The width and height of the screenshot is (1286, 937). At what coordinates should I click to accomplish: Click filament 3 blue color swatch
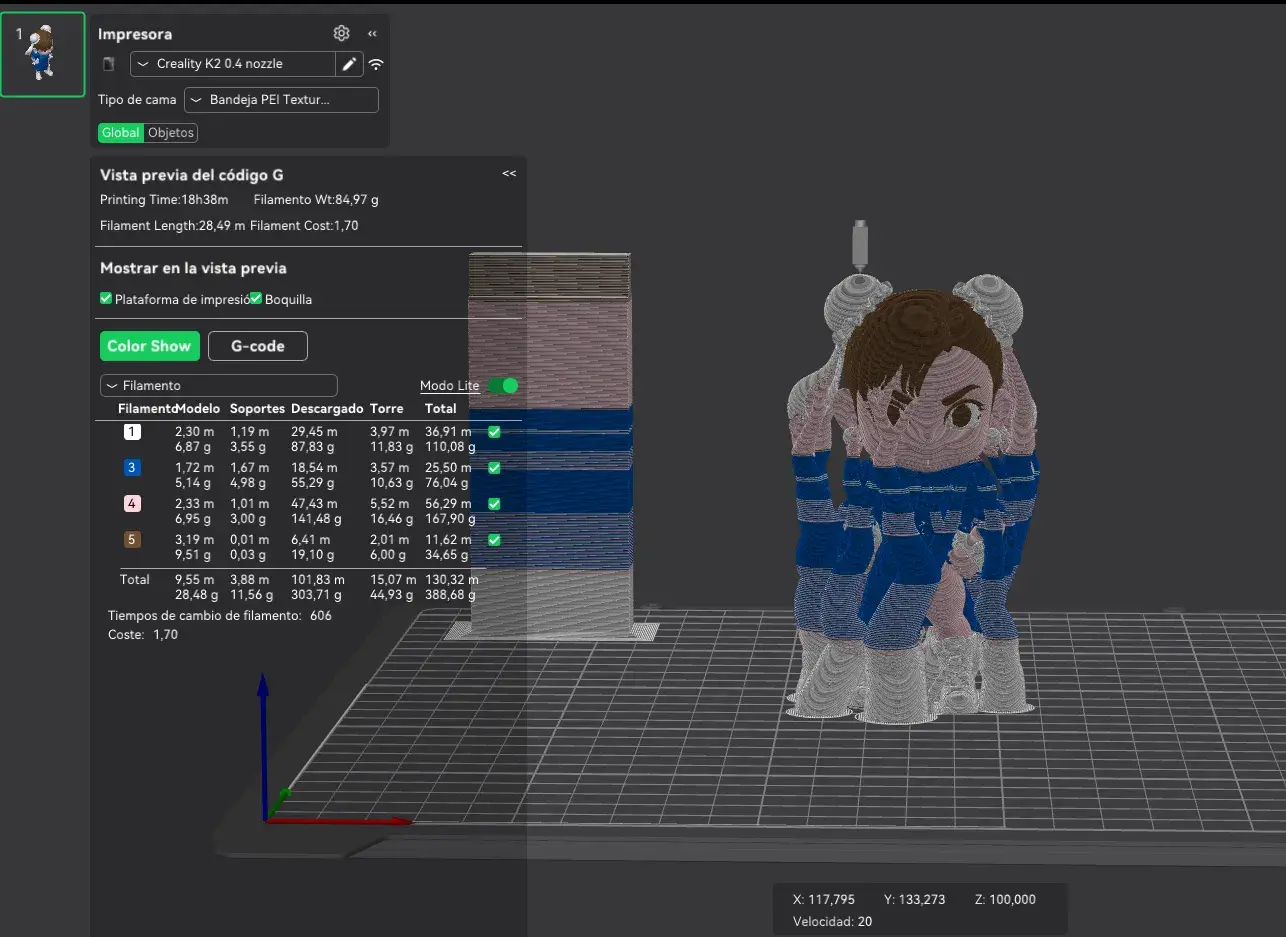click(x=133, y=468)
